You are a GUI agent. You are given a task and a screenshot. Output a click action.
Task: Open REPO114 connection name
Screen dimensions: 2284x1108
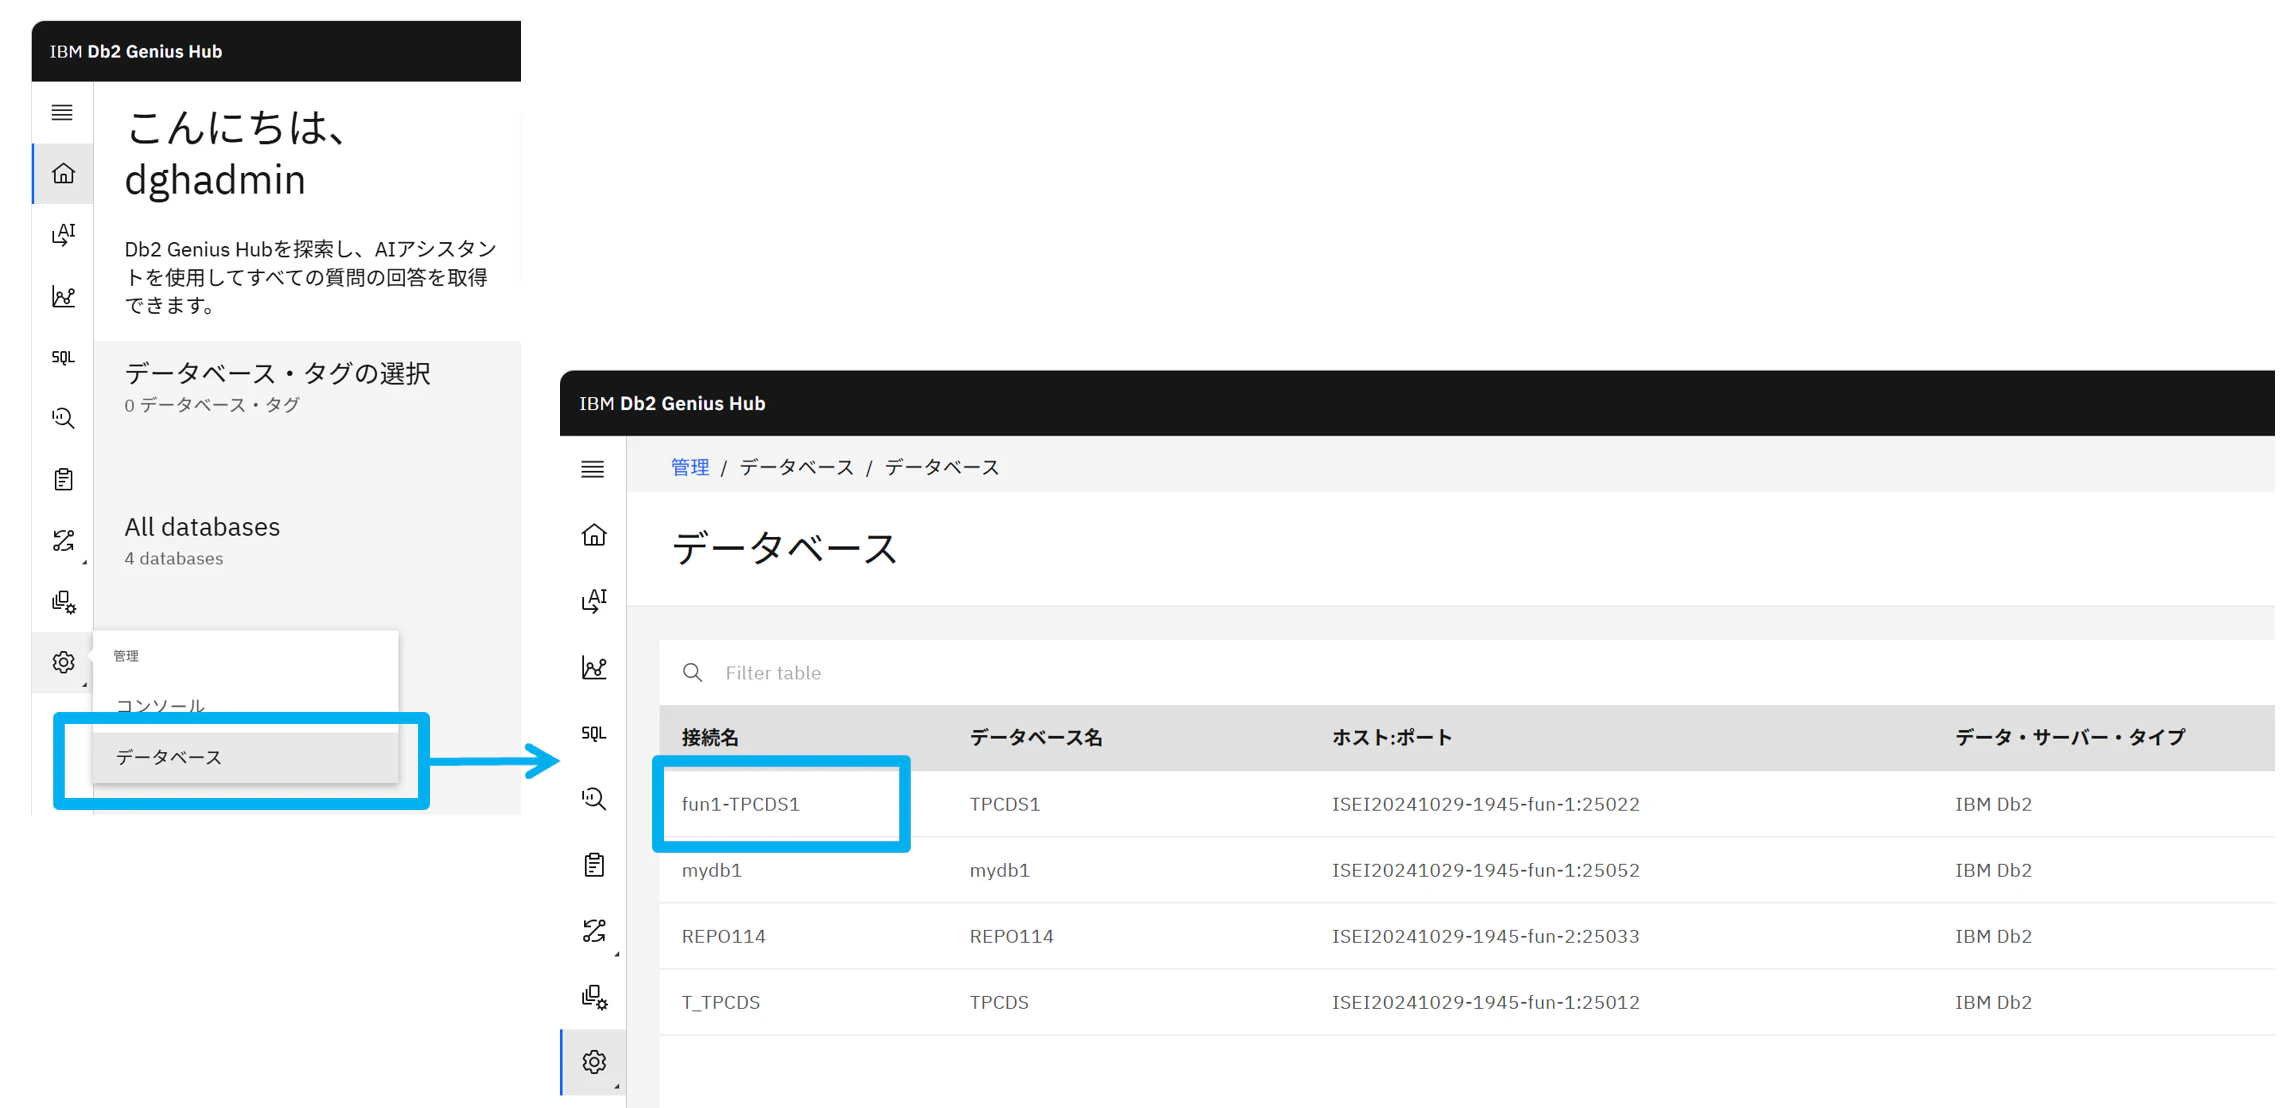[723, 936]
